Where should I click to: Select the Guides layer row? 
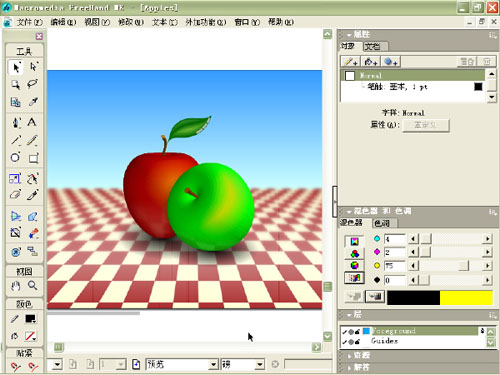pos(413,341)
